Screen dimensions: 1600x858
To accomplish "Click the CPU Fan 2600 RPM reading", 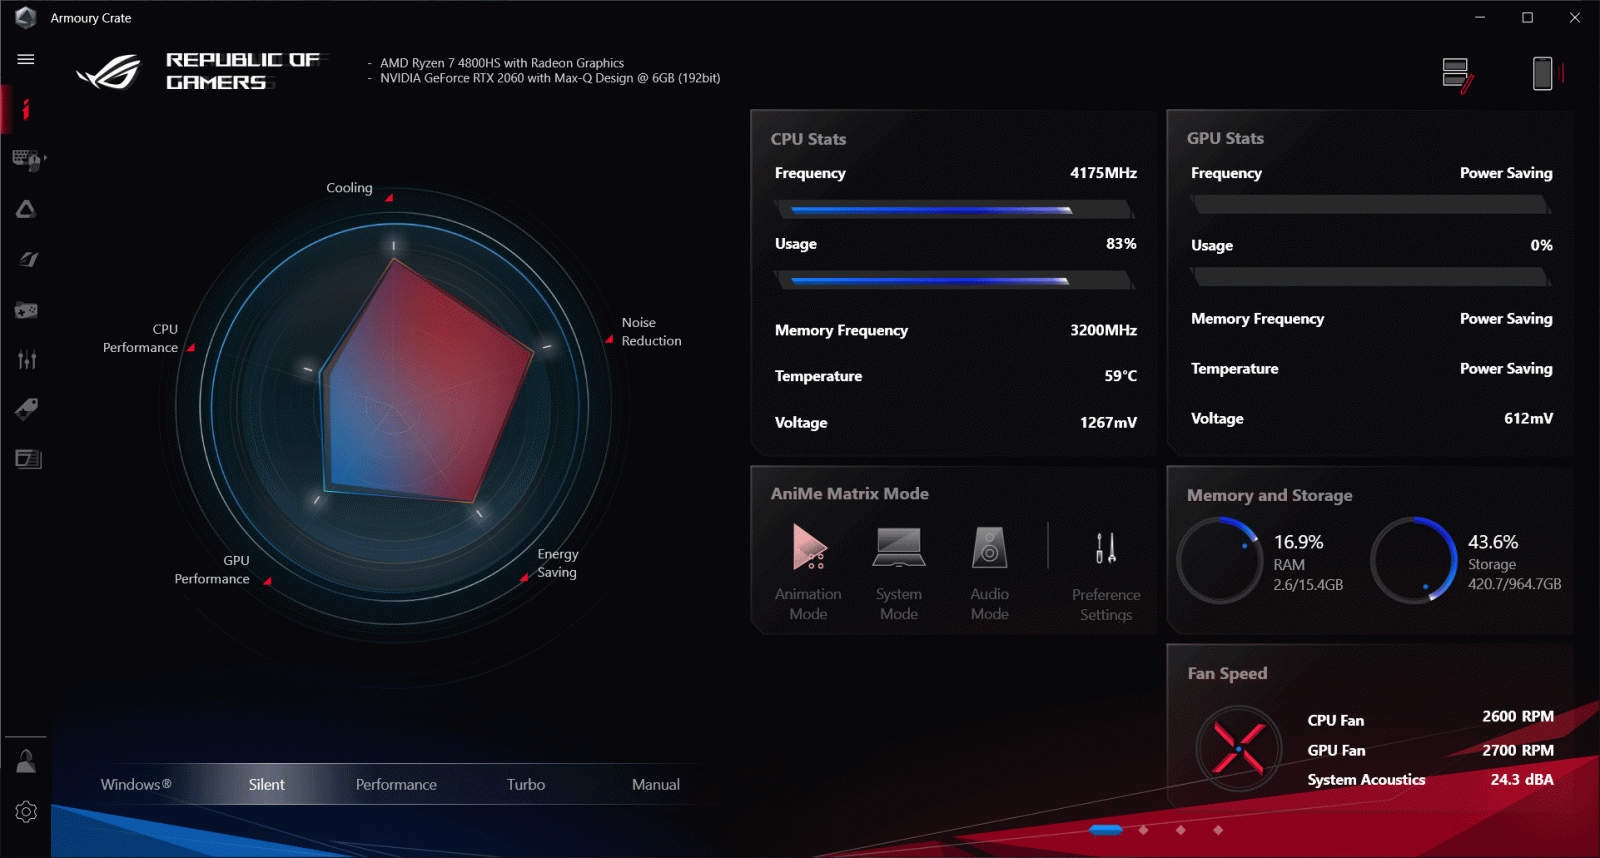I will pos(1518,717).
